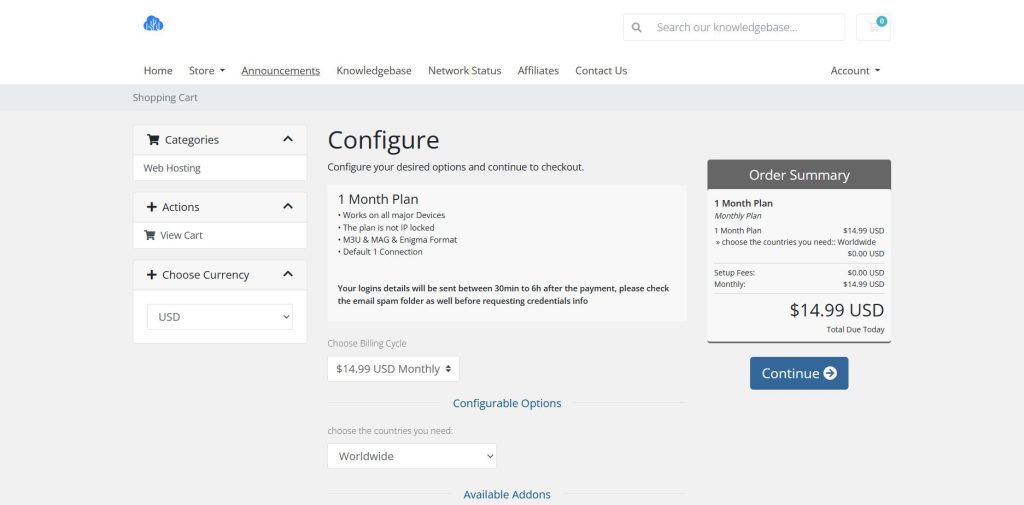1024x505 pixels.
Task: Collapse the Choose Currency panel chevron
Action: (288, 275)
